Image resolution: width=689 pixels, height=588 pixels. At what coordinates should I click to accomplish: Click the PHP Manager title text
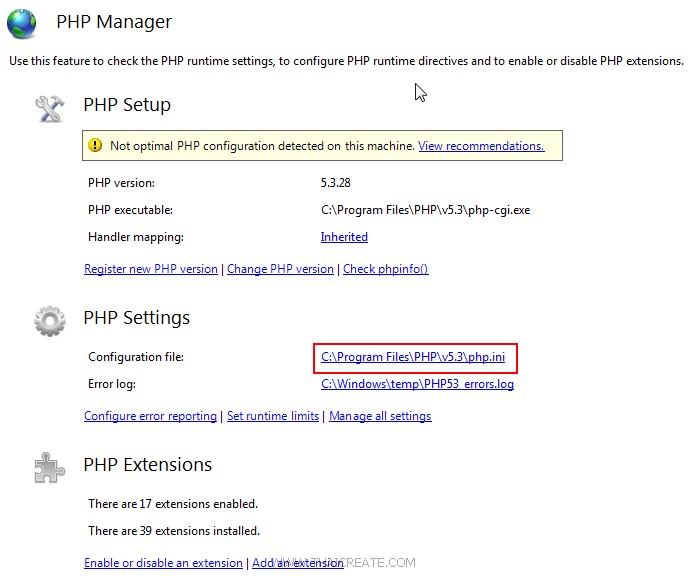coord(114,22)
